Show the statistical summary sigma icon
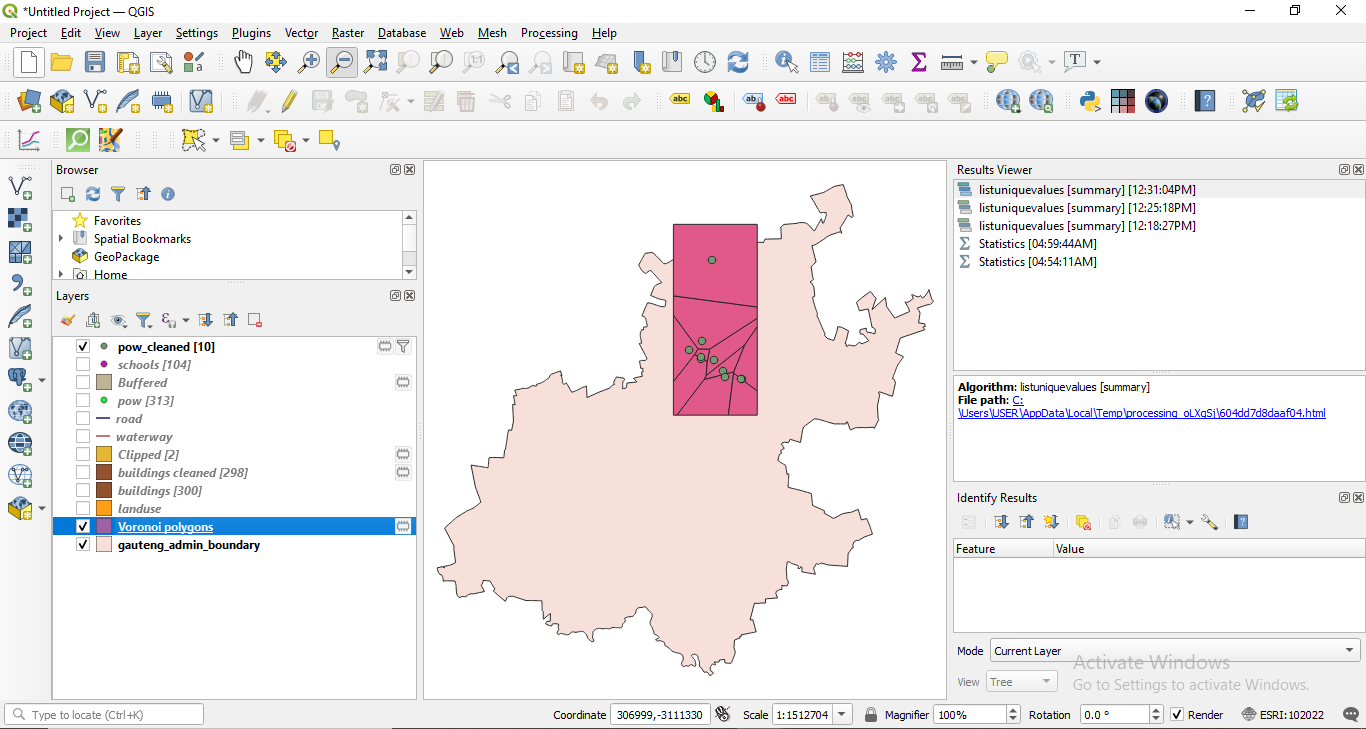Image resolution: width=1366 pixels, height=729 pixels. pos(919,62)
